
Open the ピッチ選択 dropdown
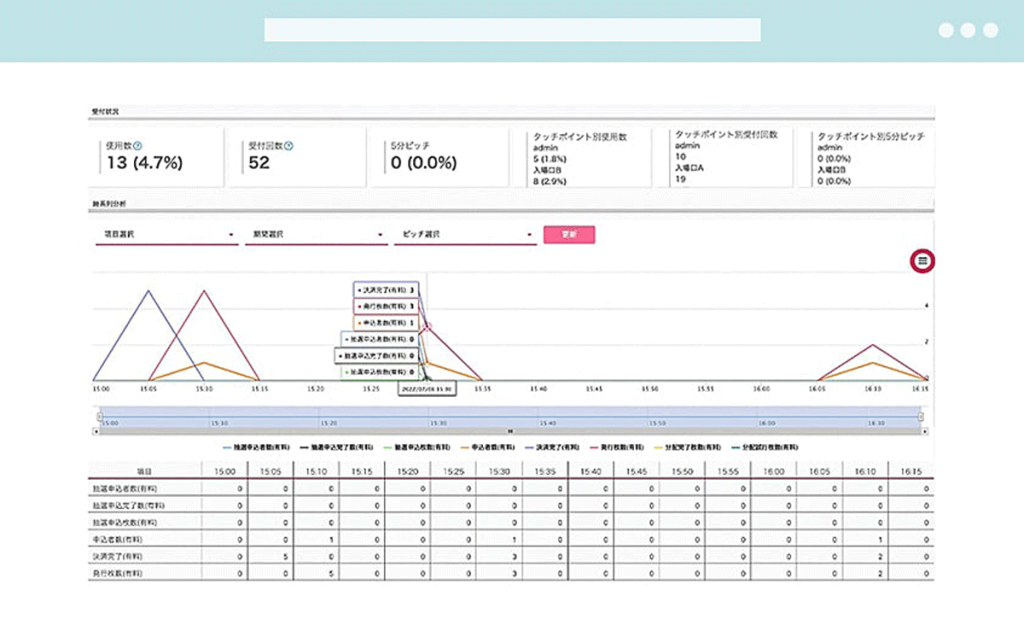pos(465,235)
